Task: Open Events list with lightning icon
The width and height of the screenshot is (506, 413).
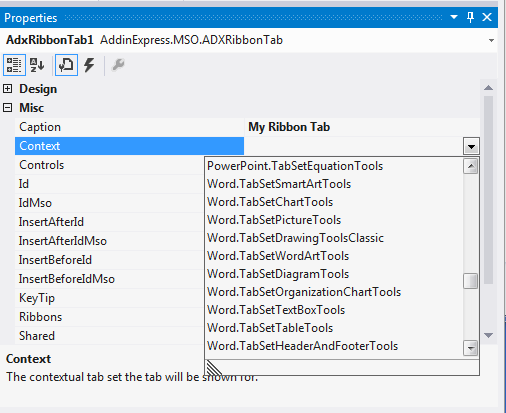Action: pos(89,65)
